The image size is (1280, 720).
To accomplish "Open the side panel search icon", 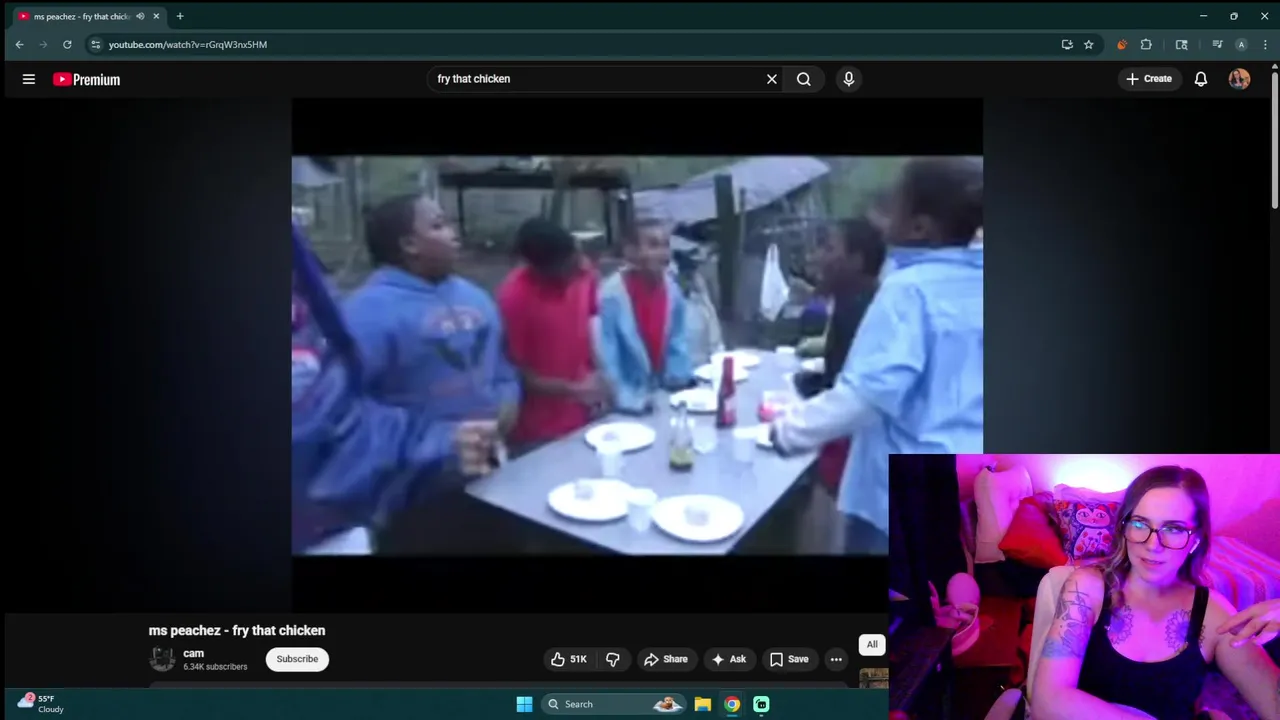I will pyautogui.click(x=1181, y=44).
